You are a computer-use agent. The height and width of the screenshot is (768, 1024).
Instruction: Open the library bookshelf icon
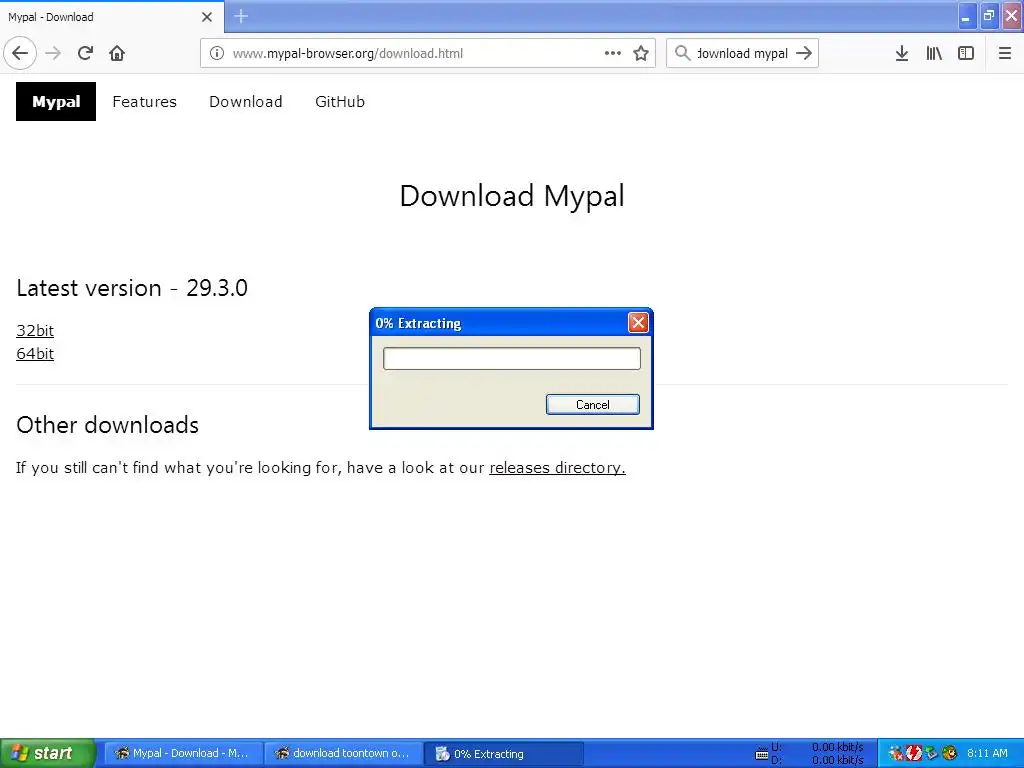pos(934,53)
